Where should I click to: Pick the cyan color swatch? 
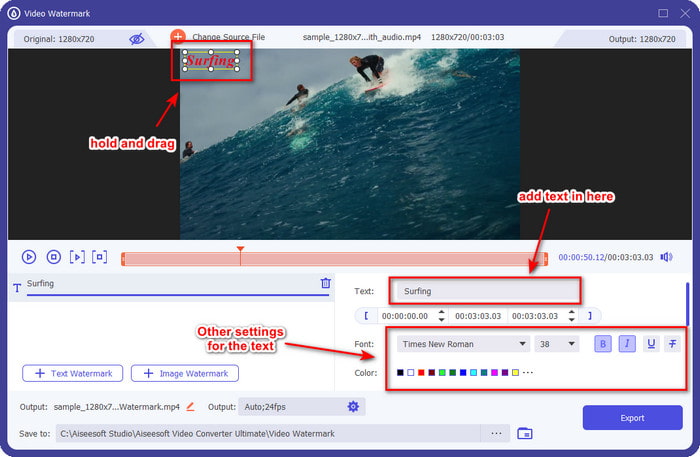pyautogui.click(x=473, y=372)
